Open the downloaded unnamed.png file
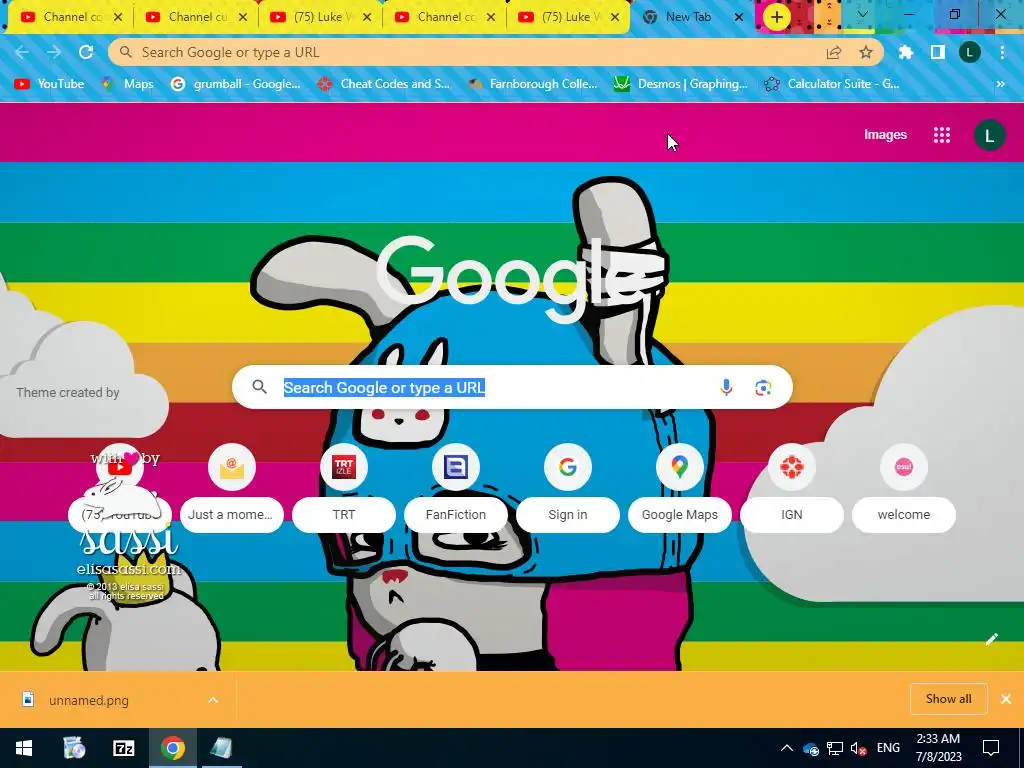 click(x=88, y=700)
